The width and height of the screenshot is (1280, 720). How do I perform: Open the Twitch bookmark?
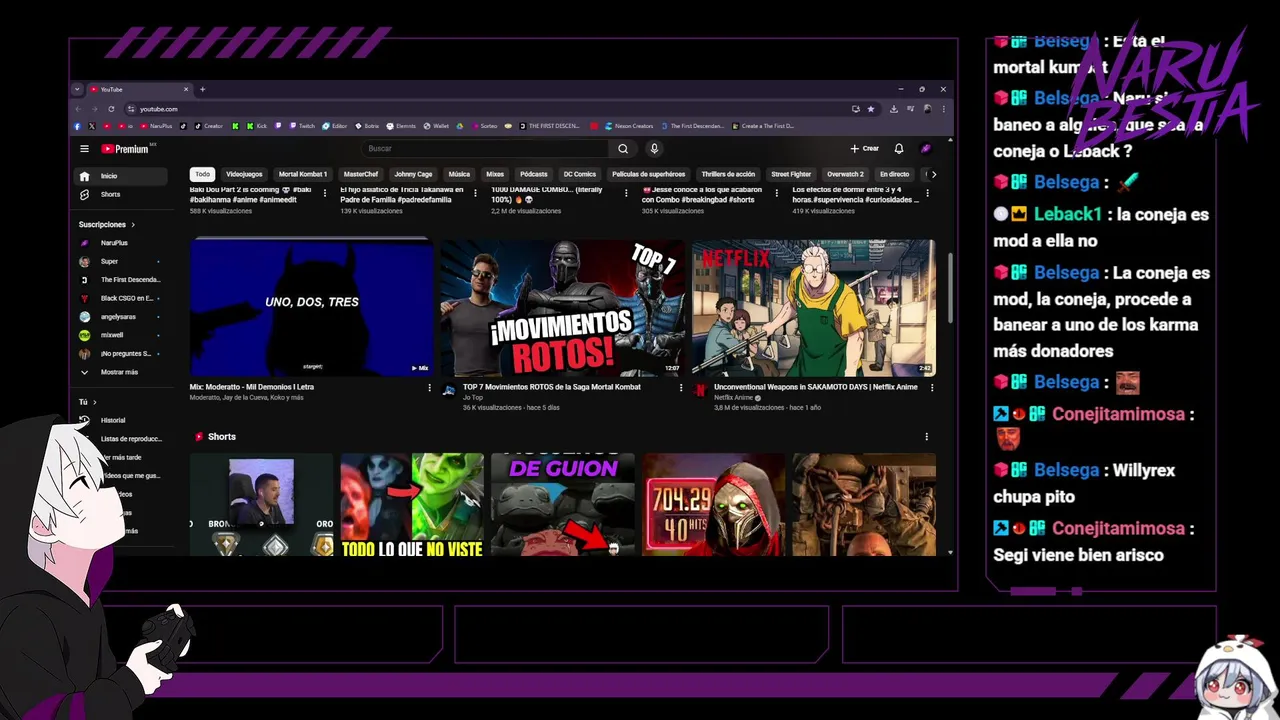pos(302,126)
